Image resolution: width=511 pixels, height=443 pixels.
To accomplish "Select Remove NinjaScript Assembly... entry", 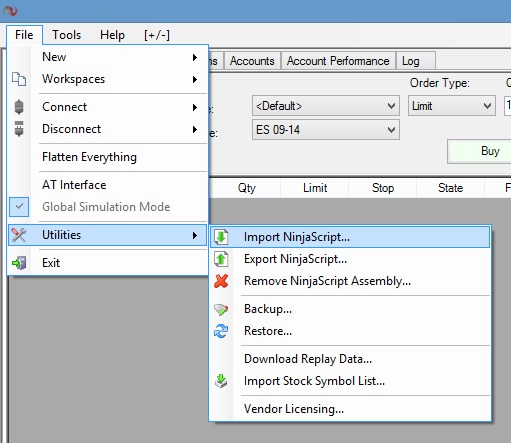I will [350, 281].
